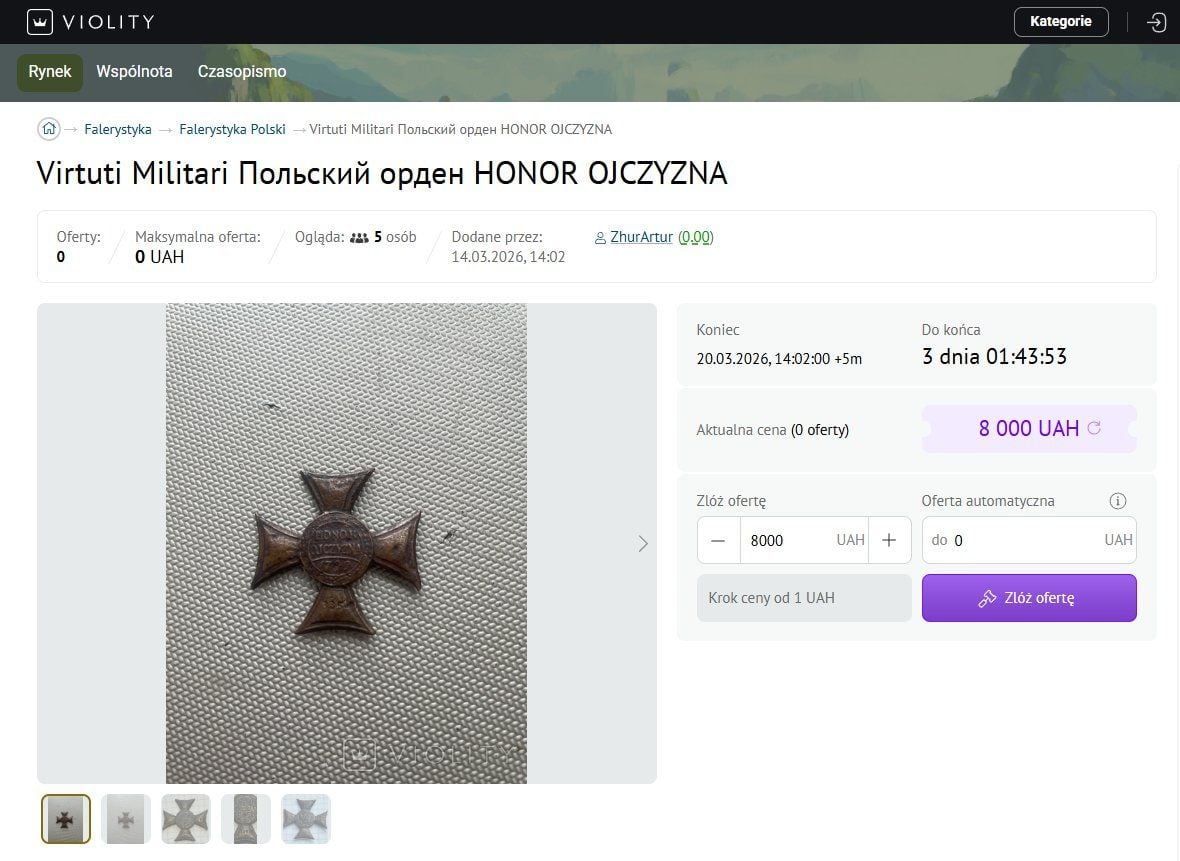Decrease bid with the minus button

click(719, 540)
